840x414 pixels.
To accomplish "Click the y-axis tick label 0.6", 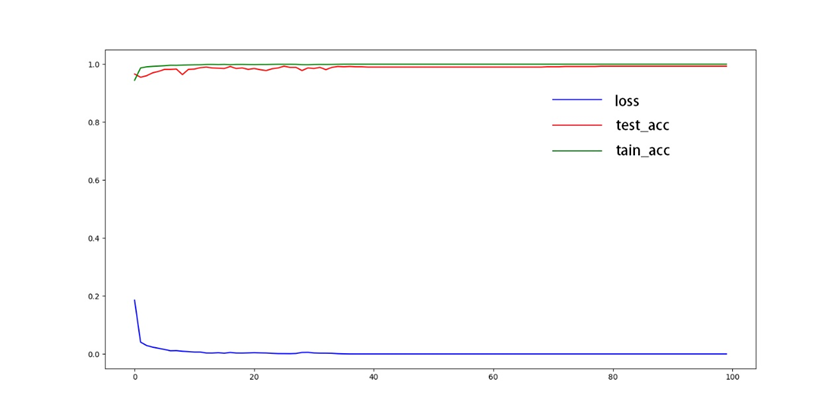I will pyautogui.click(x=94, y=180).
